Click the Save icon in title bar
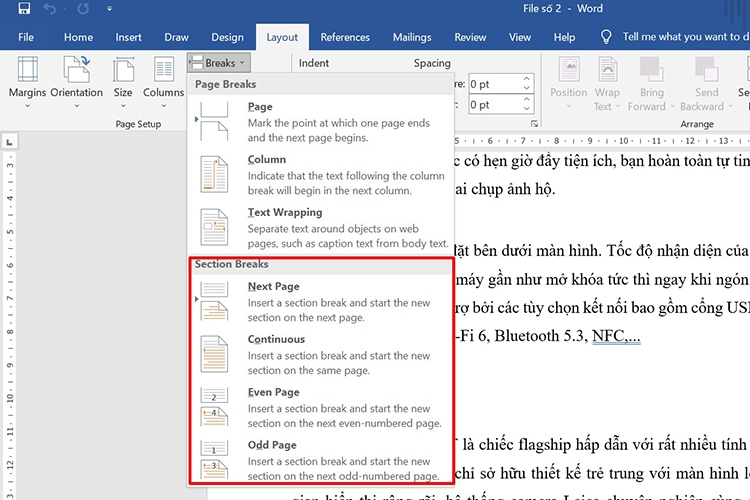 [24, 8]
